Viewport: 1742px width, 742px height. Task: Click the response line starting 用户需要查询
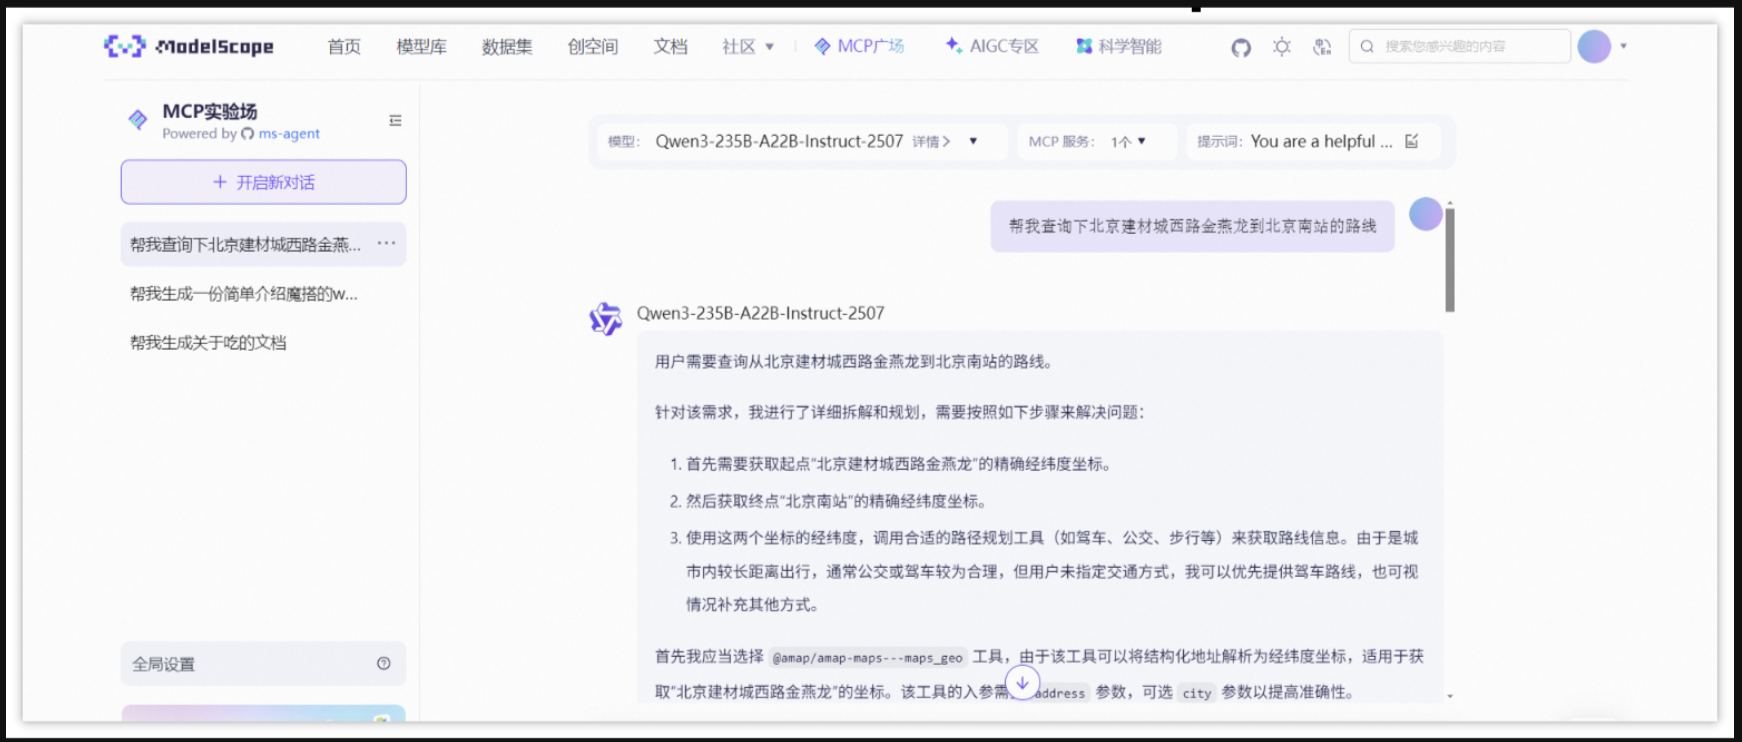click(x=855, y=361)
